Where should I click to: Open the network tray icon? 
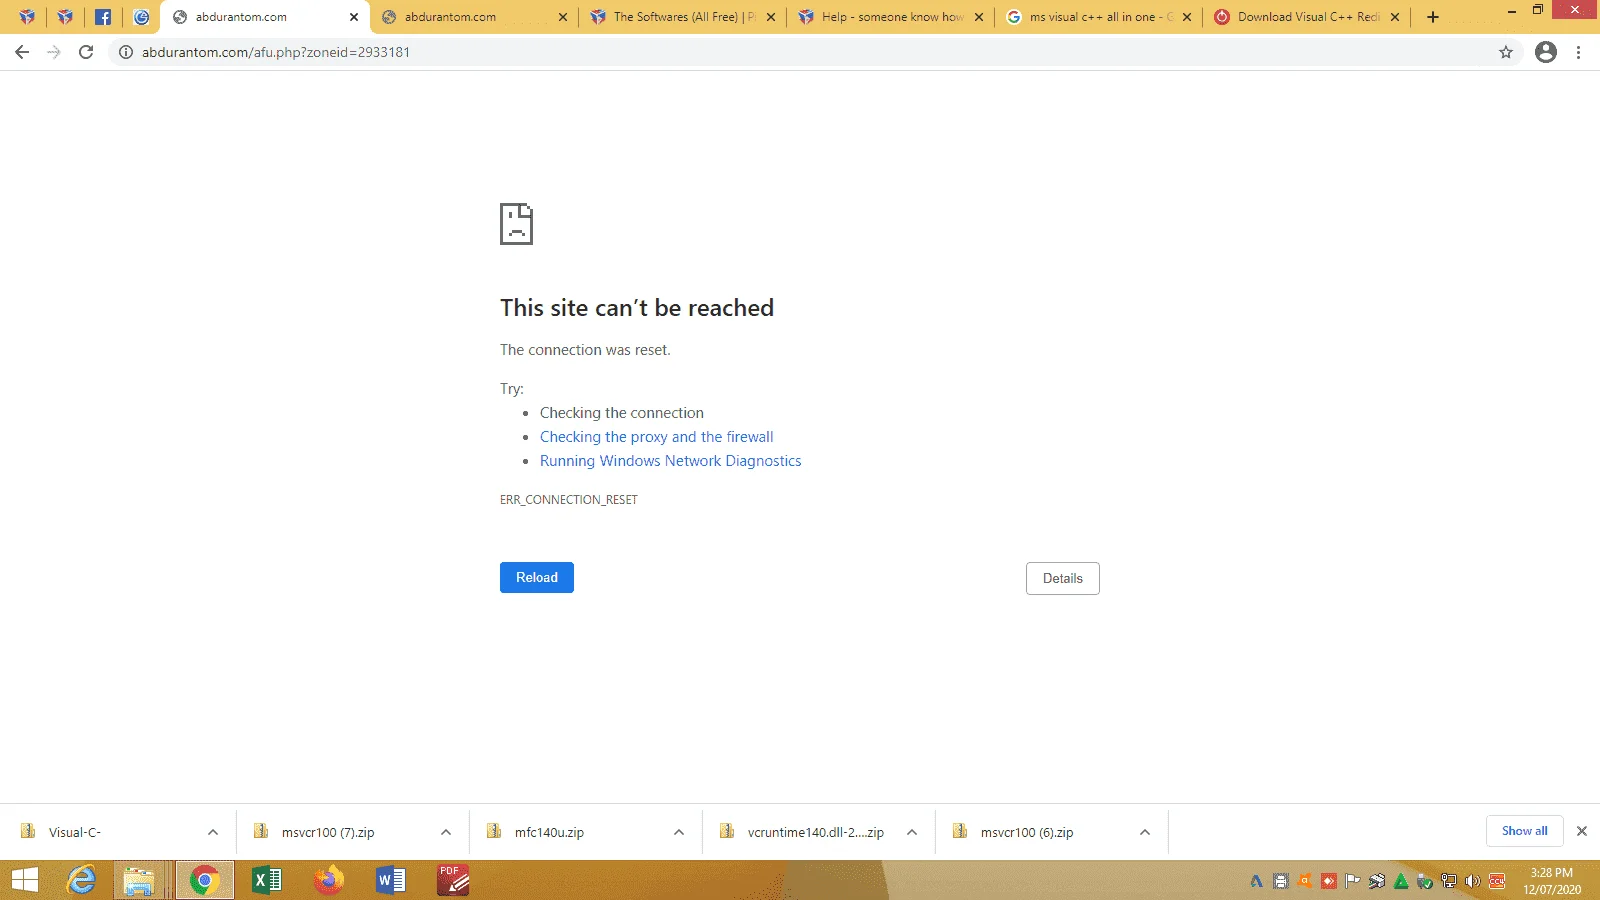(1449, 881)
